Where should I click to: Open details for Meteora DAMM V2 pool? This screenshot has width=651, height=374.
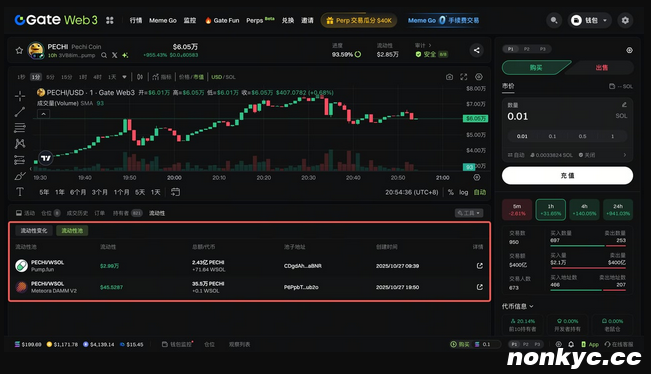(x=480, y=287)
